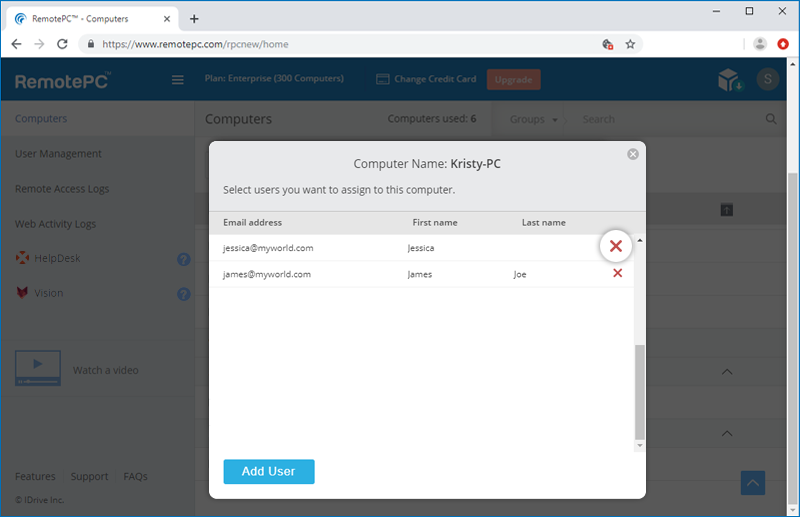The image size is (800, 517).
Task: Click the Email address column header
Action: [253, 223]
